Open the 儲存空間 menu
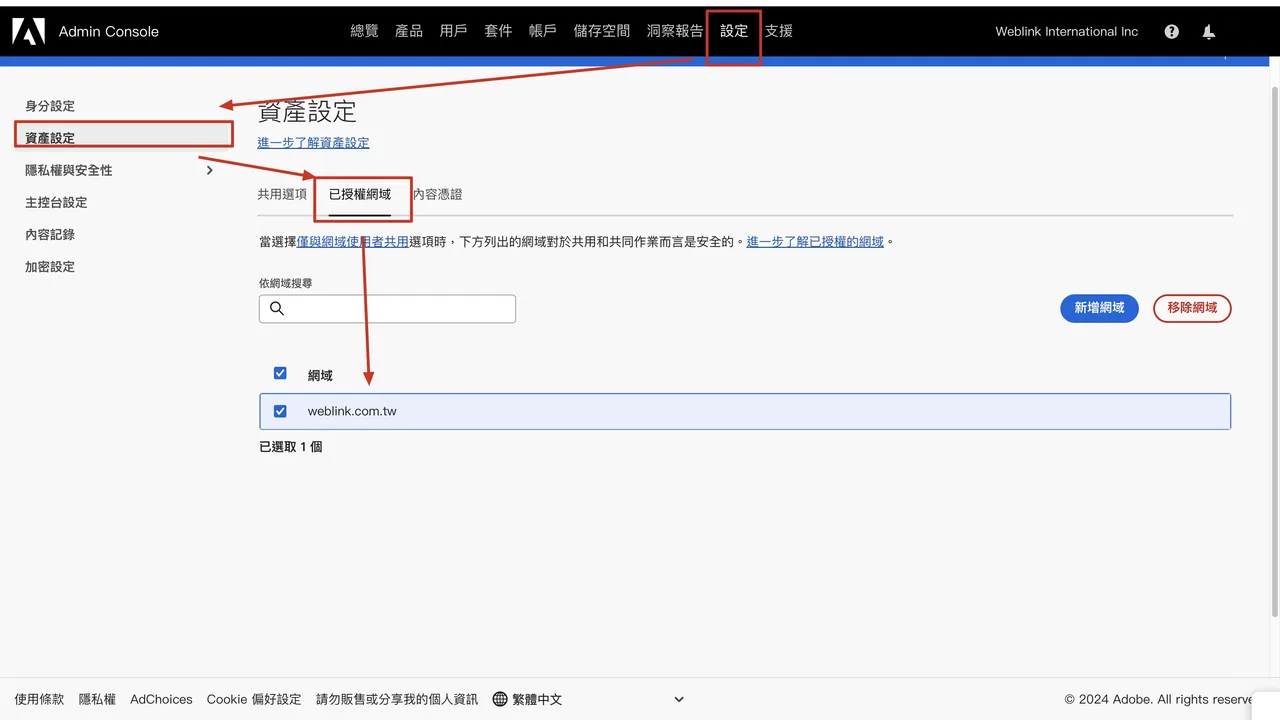The height and width of the screenshot is (720, 1280). tap(602, 31)
